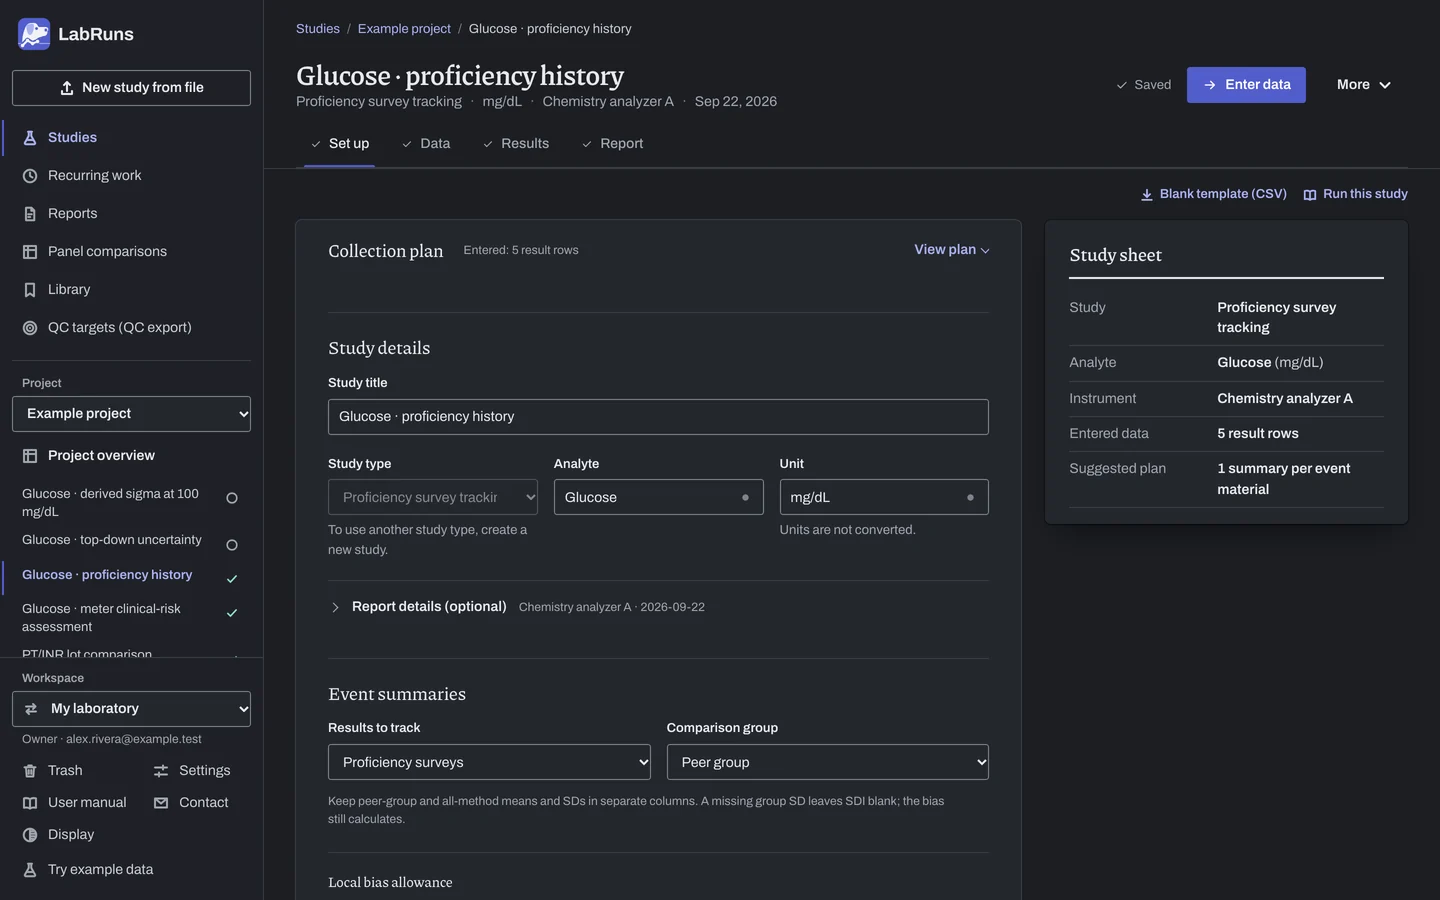Open Comparison group Peer group dropdown

827,762
